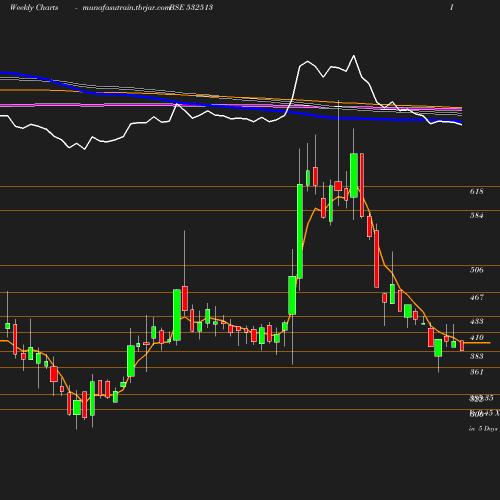The height and width of the screenshot is (500, 500).
Task: Click the 467 price level label
Action: pos(476,297)
